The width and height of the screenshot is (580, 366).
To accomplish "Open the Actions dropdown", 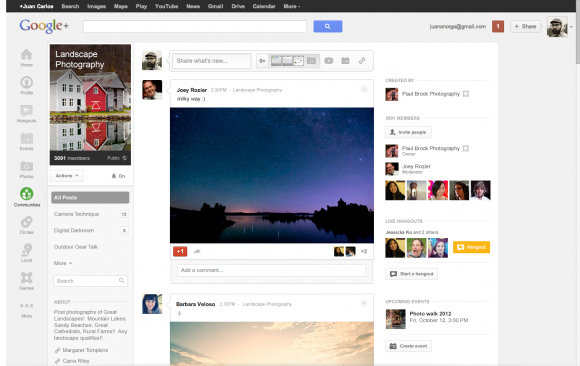I will click(67, 176).
